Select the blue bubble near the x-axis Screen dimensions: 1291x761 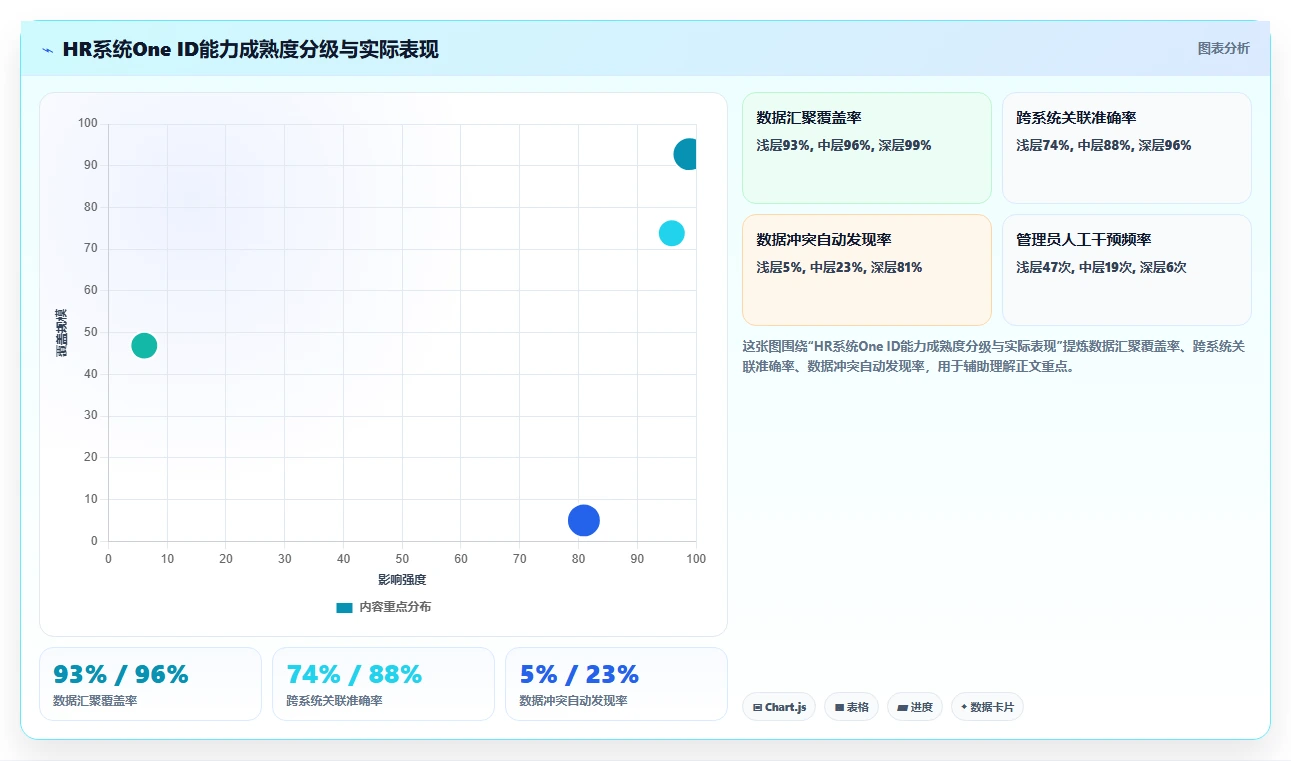coord(584,520)
